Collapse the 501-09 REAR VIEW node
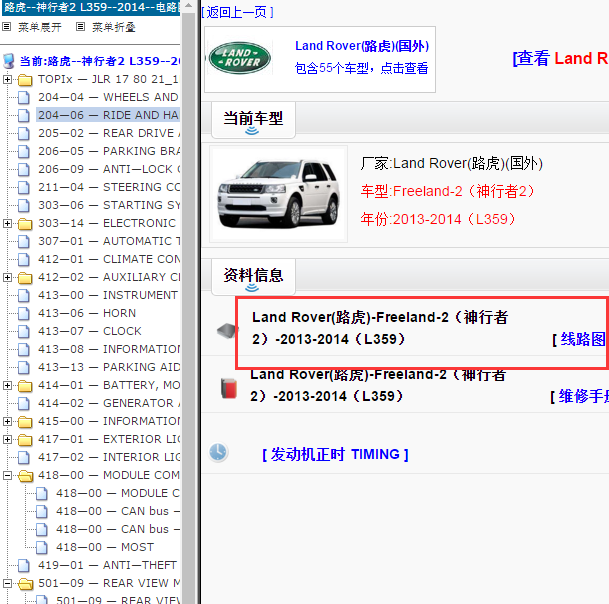 point(7,583)
